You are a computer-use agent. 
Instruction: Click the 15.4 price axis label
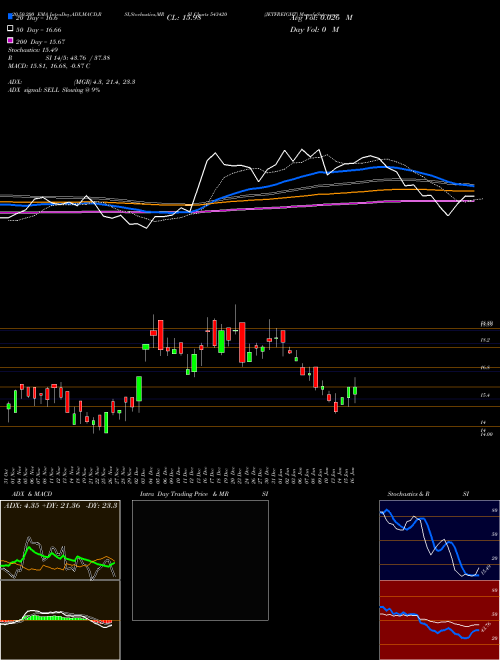pos(485,396)
